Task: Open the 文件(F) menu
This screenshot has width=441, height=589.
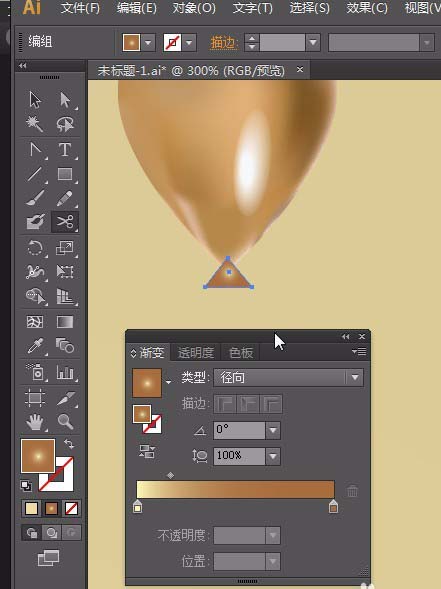Action: pyautogui.click(x=80, y=8)
